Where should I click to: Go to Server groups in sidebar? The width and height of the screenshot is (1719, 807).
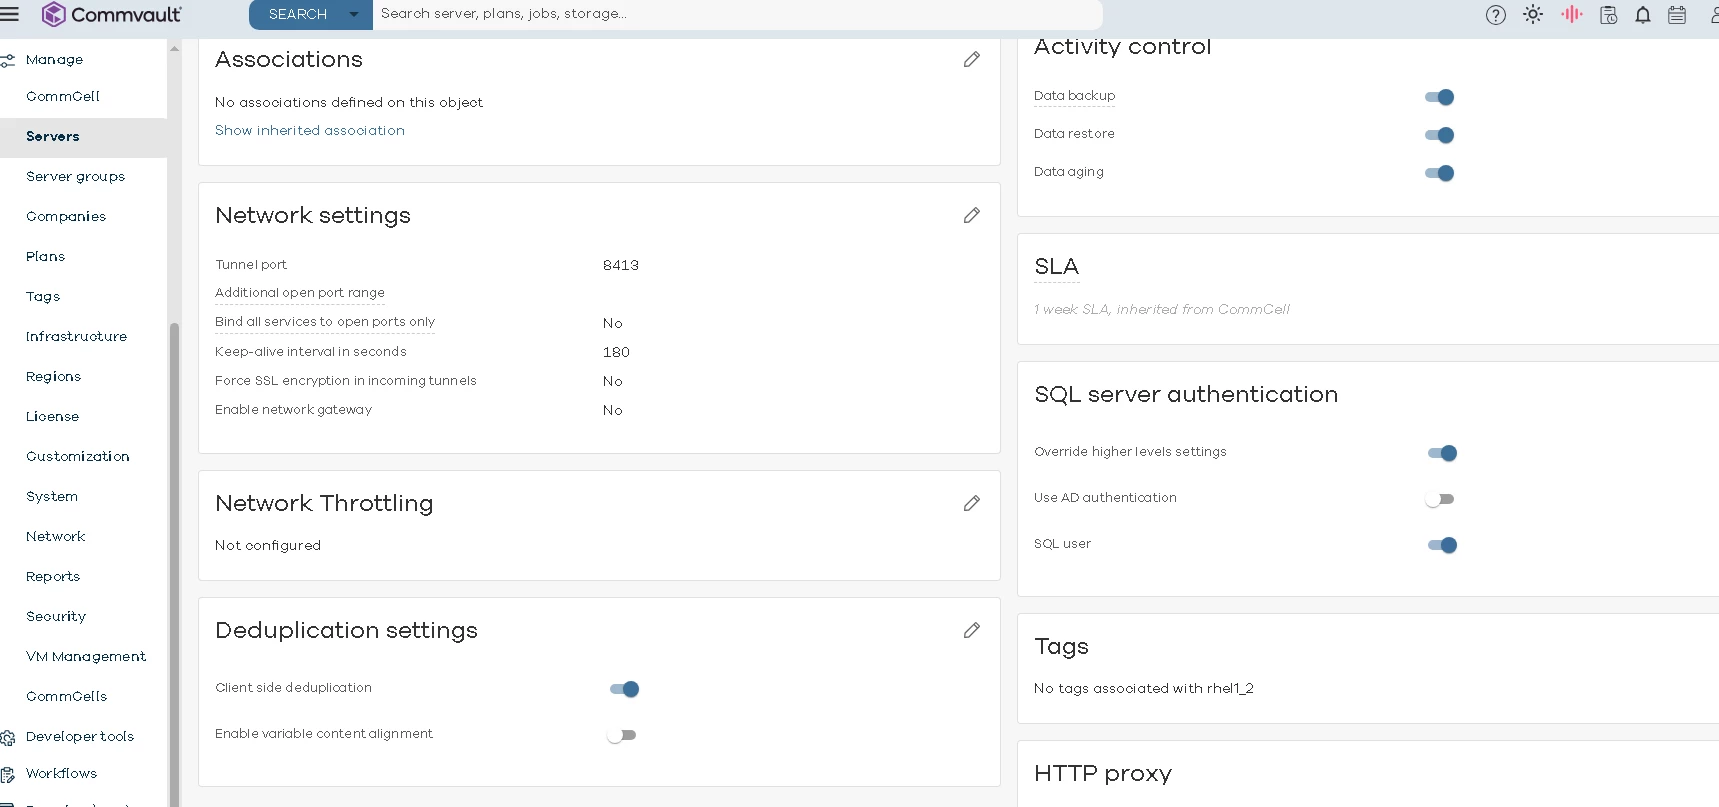(75, 177)
